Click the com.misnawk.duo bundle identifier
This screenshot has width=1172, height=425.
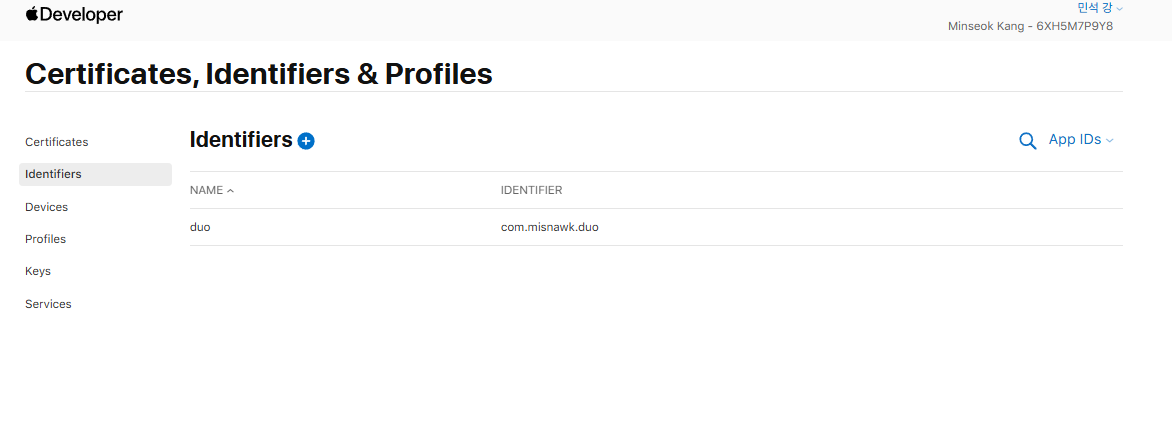tap(549, 227)
